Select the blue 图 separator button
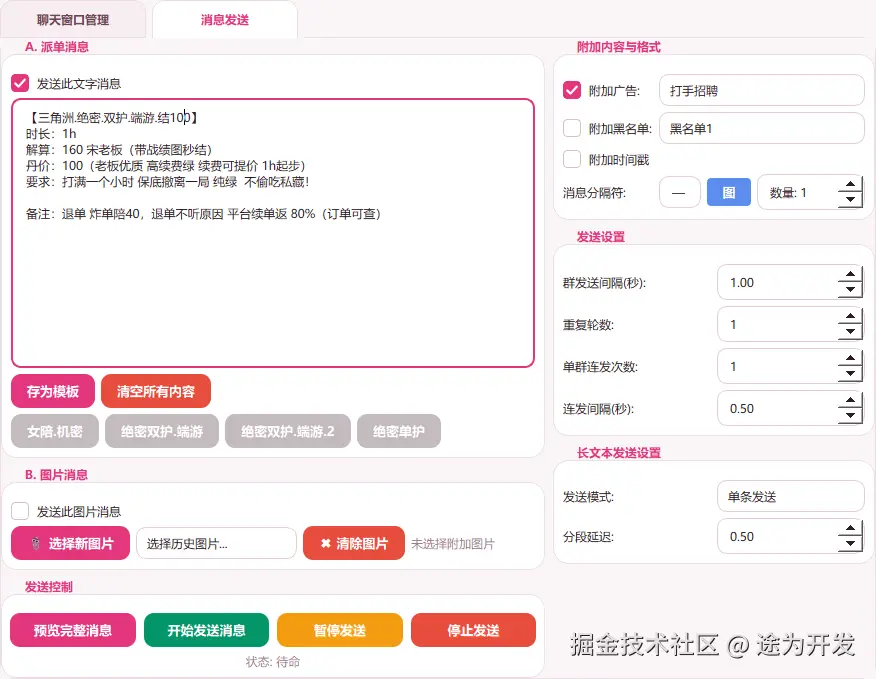 (x=729, y=193)
